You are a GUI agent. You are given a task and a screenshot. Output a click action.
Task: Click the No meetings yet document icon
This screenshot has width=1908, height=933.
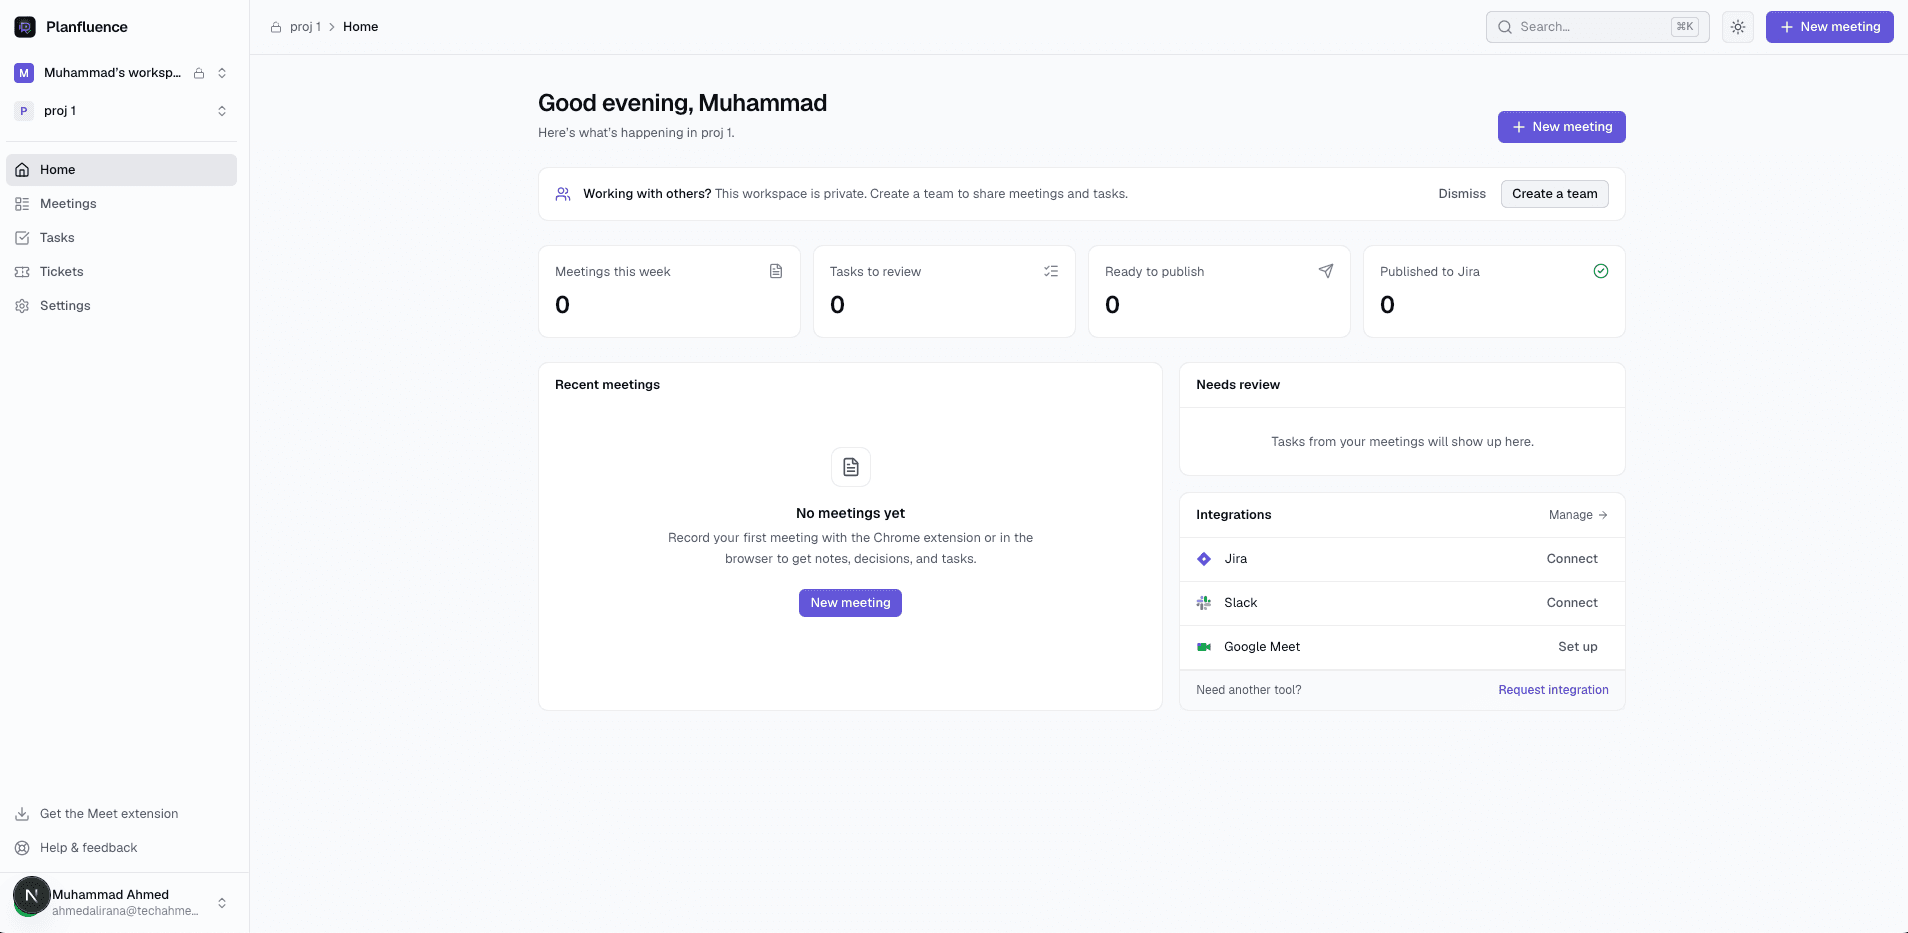pos(851,467)
